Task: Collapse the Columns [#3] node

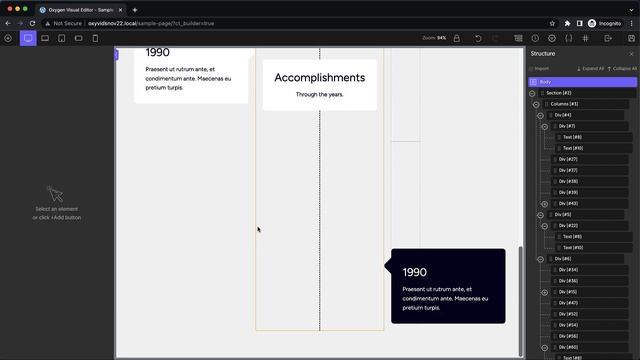Action: coord(536,104)
